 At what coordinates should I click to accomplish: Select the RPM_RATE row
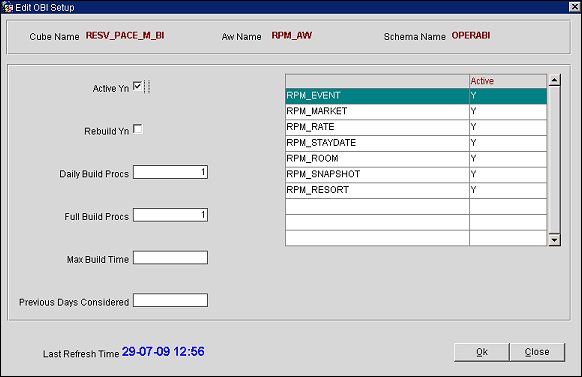416,127
